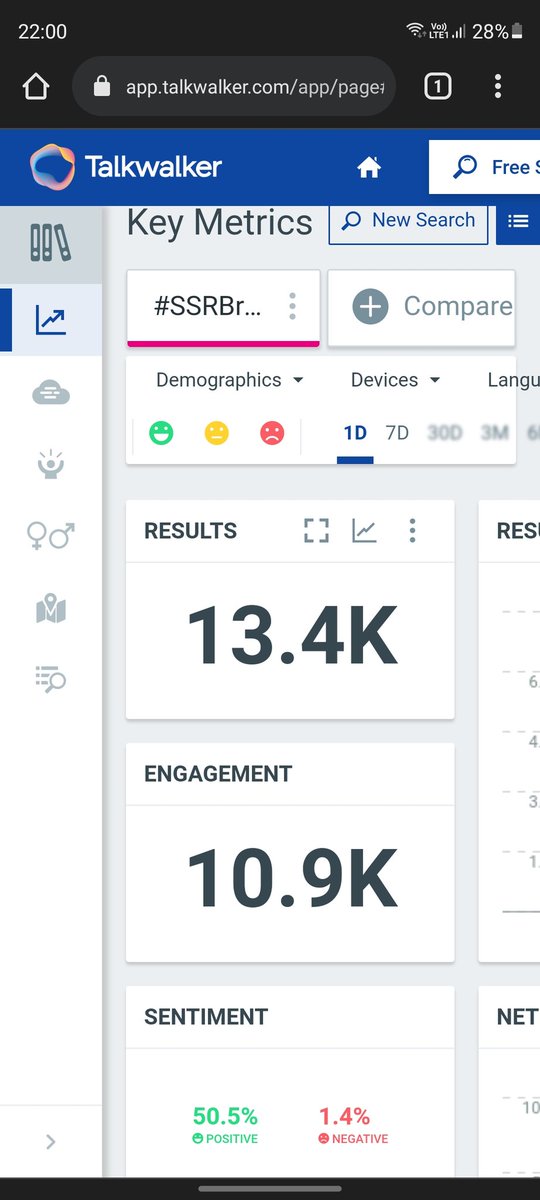Viewport: 540px width, 1200px height.
Task: Open the Free Search button
Action: click(x=485, y=167)
